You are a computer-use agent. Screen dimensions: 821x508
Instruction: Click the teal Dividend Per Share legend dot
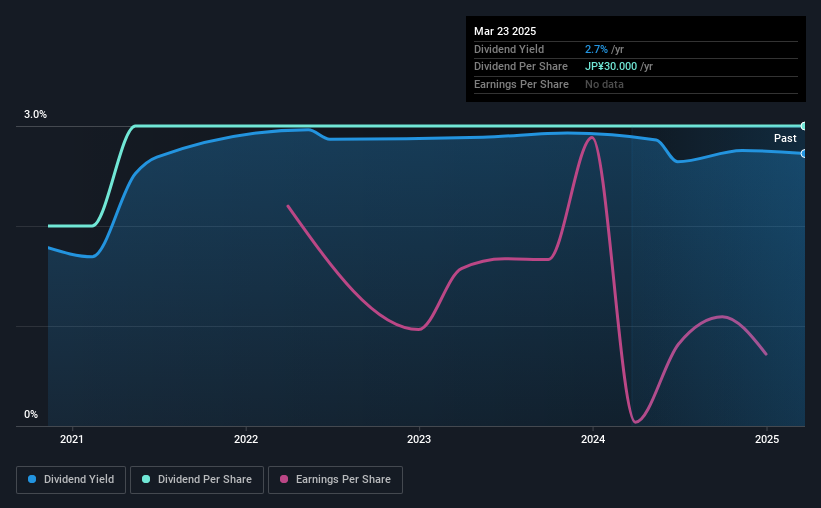pyautogui.click(x=146, y=479)
